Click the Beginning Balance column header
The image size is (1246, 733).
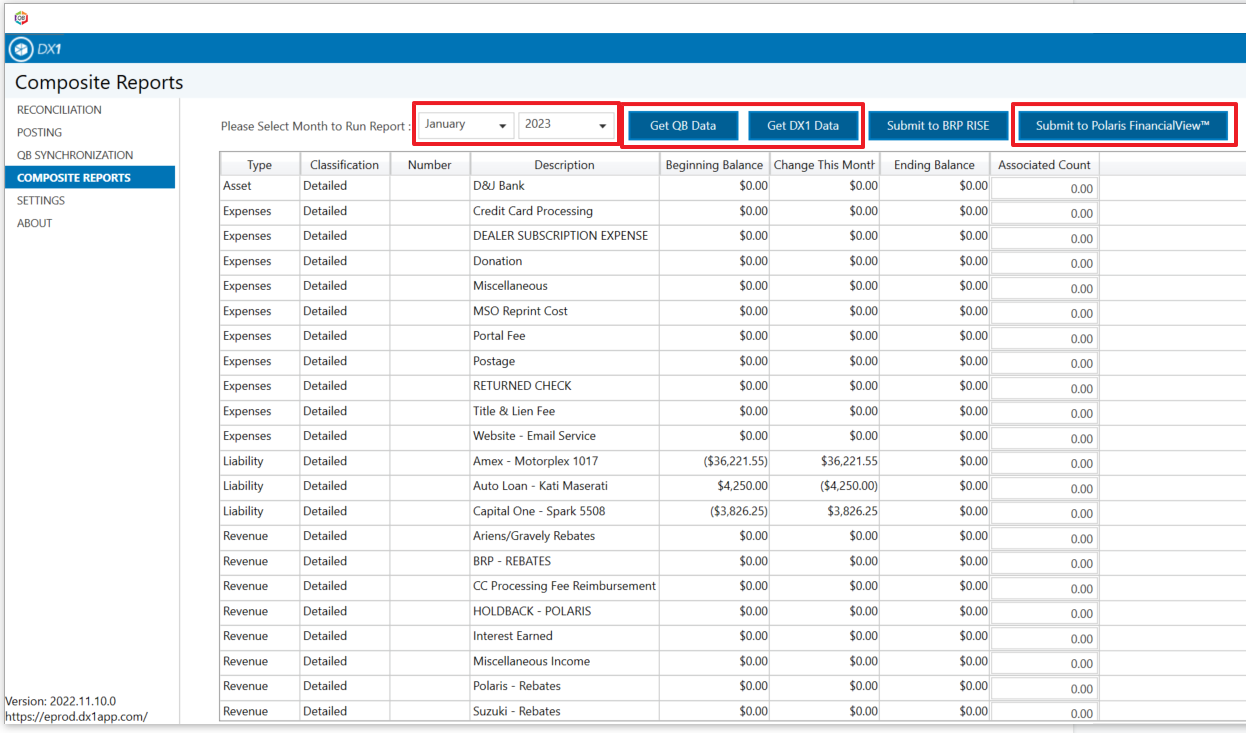(x=715, y=165)
